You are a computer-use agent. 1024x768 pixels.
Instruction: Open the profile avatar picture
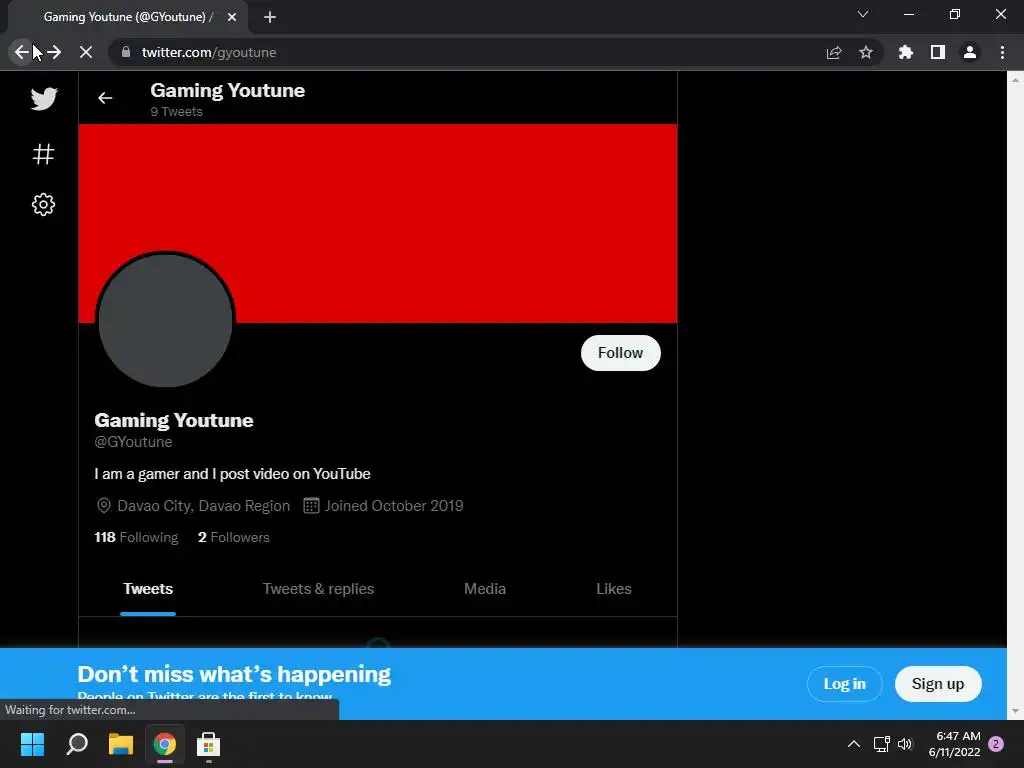pos(165,320)
